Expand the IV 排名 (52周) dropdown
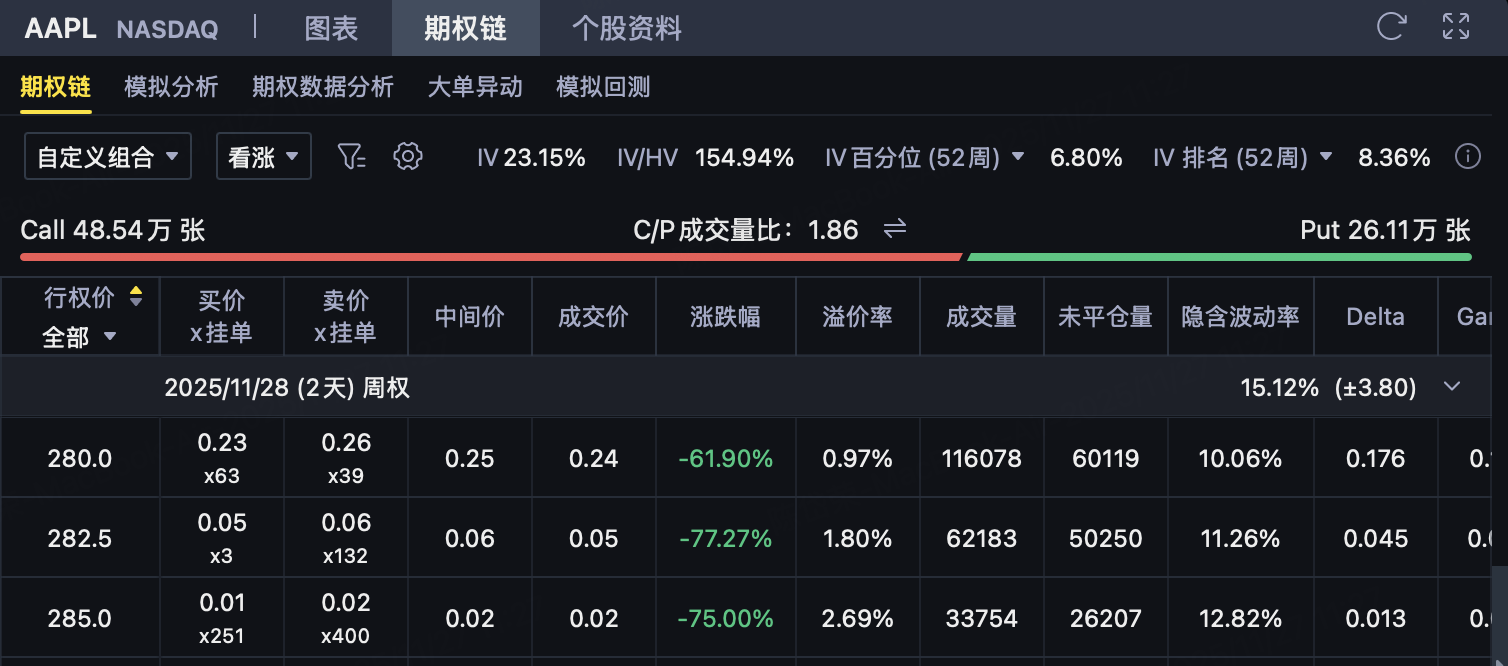The width and height of the screenshot is (1508, 666). click(1326, 157)
